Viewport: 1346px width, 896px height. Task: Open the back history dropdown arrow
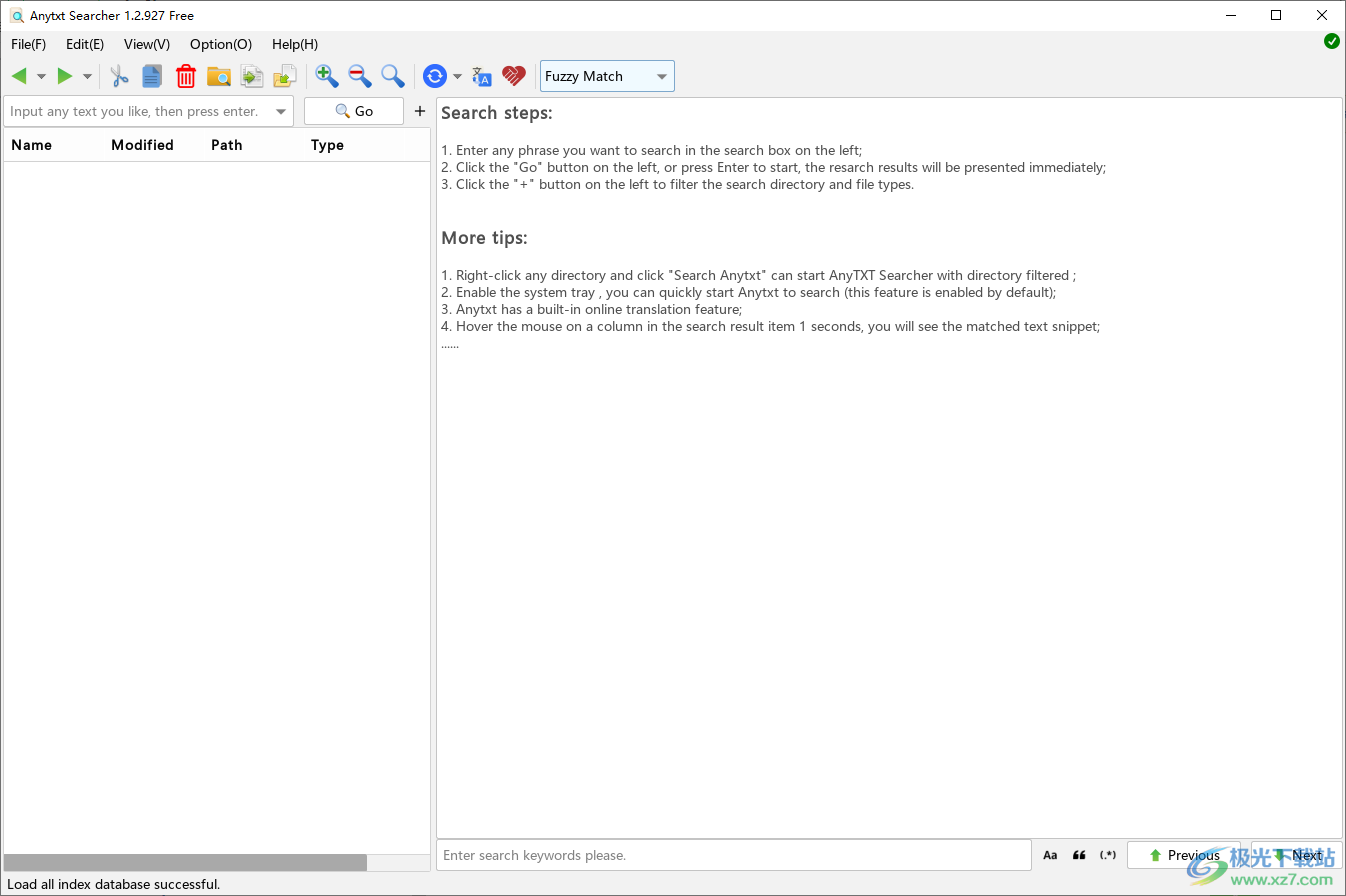click(41, 77)
